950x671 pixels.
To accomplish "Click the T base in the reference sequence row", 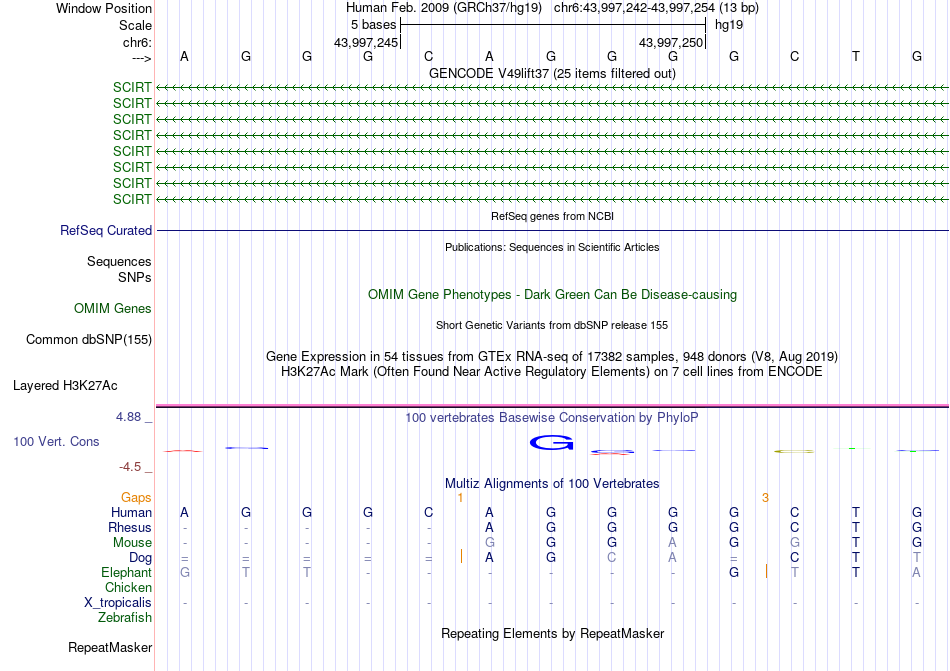I will 855,57.
